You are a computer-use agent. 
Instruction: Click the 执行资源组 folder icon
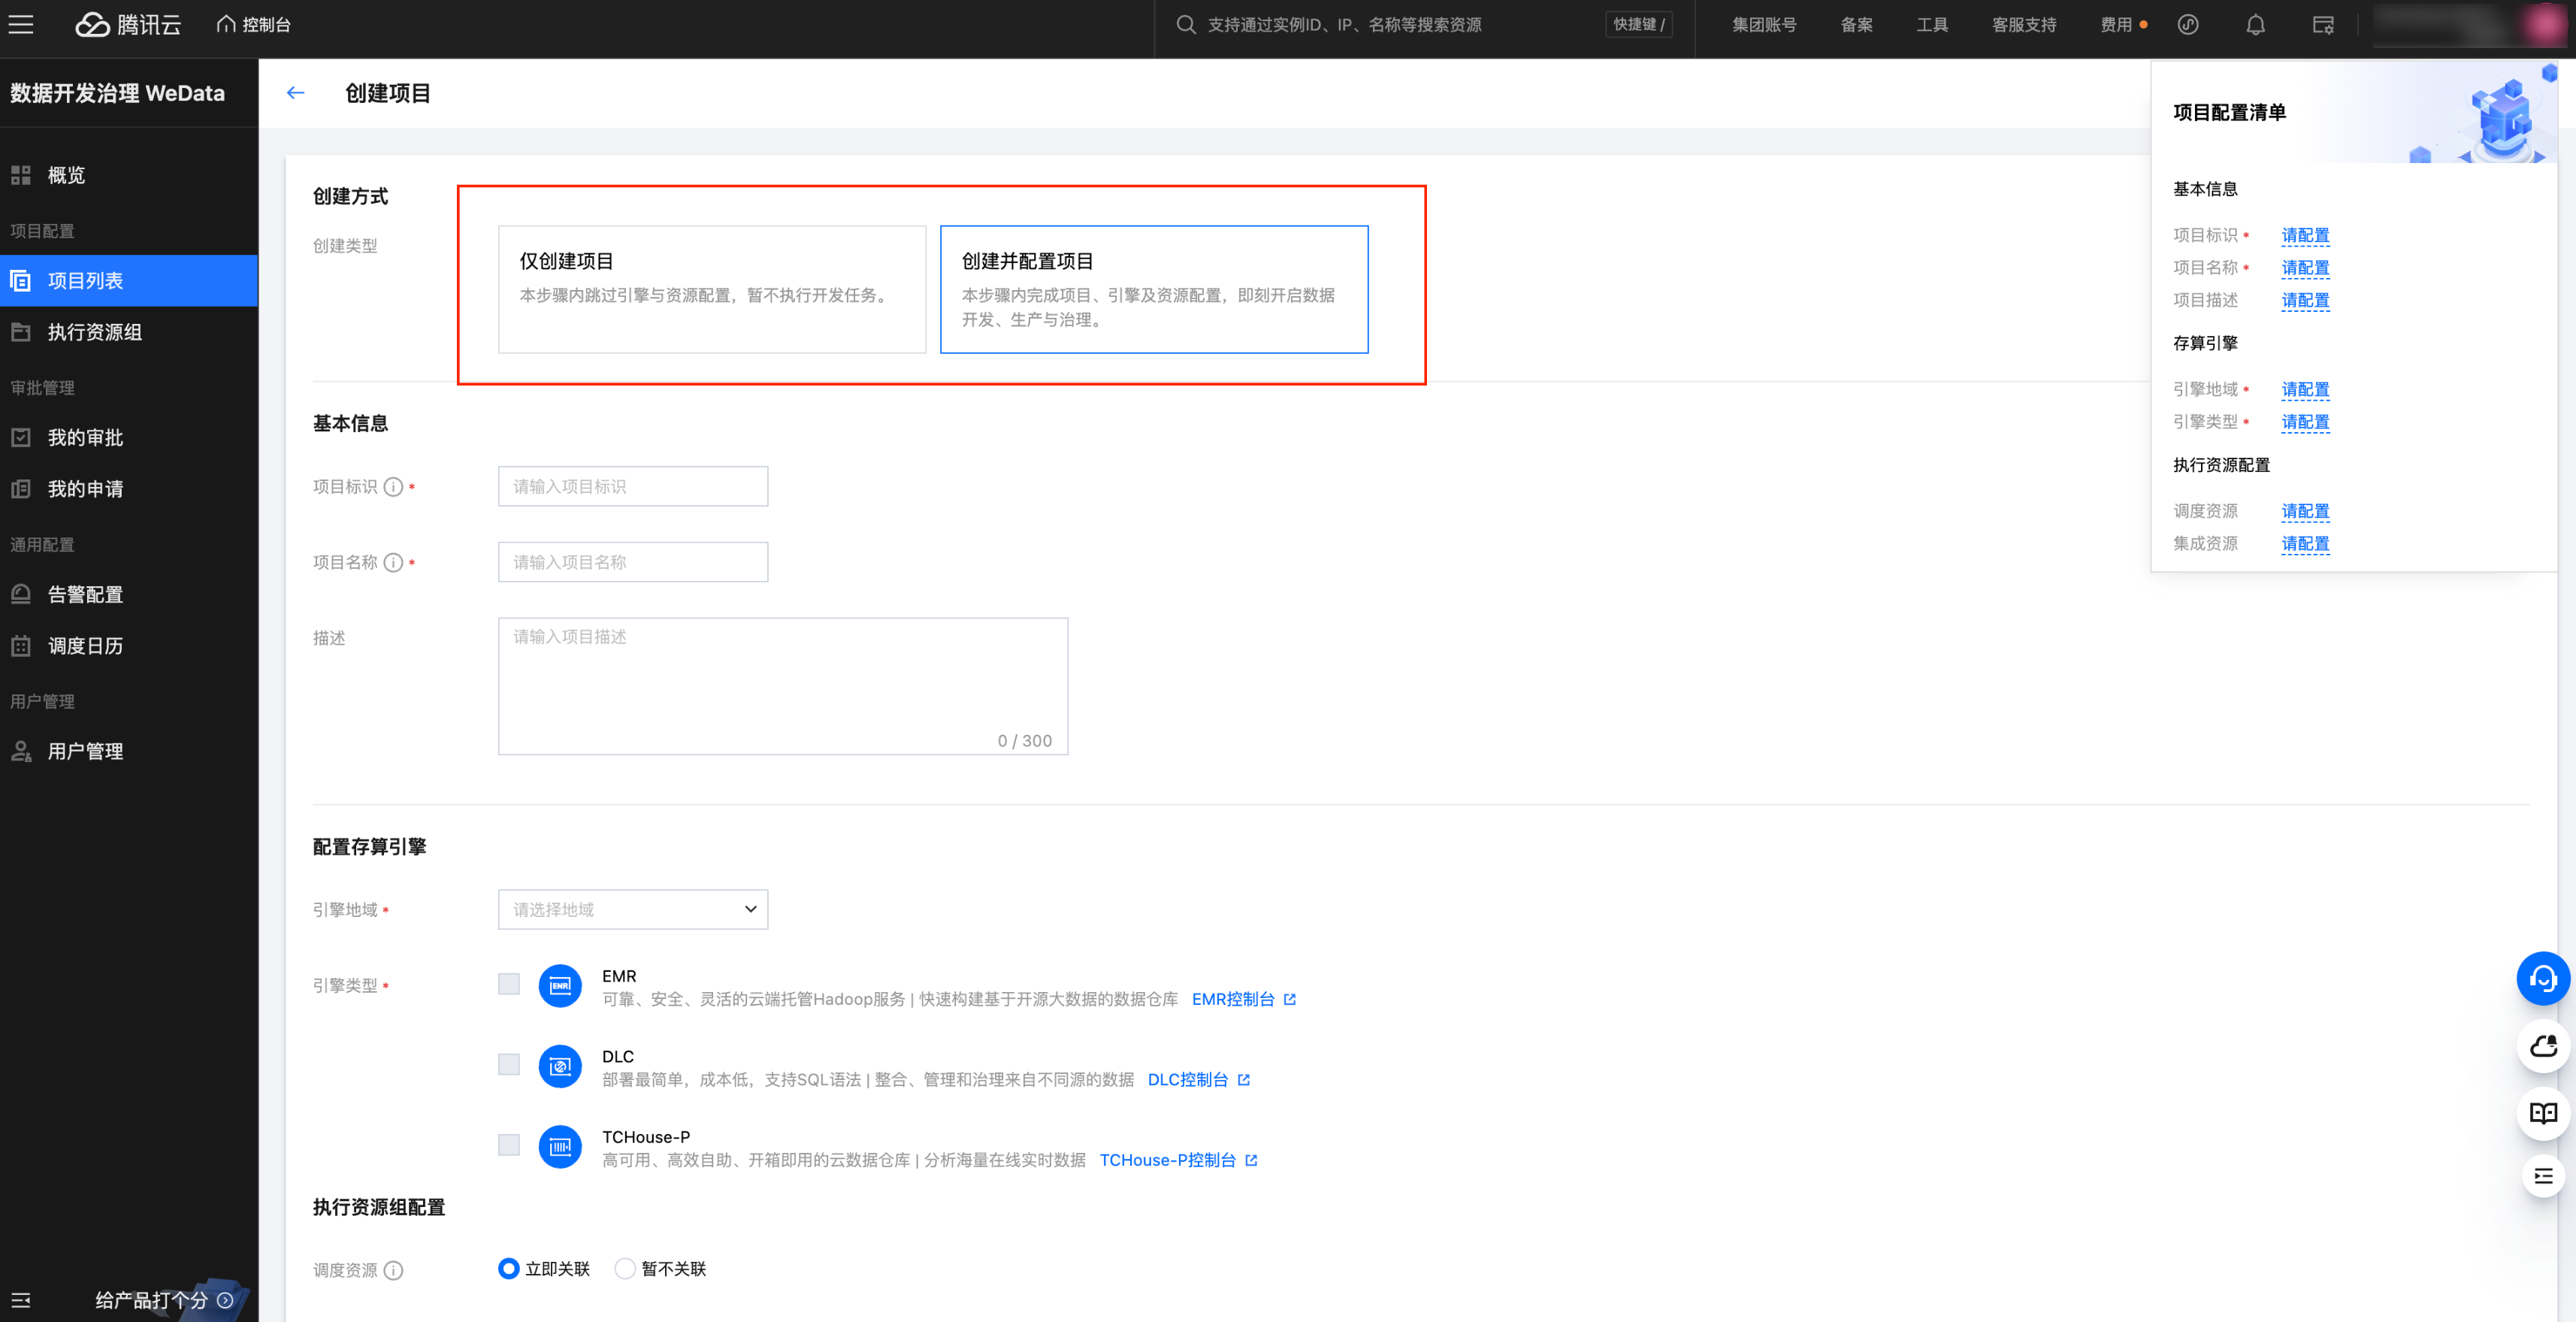click(21, 332)
